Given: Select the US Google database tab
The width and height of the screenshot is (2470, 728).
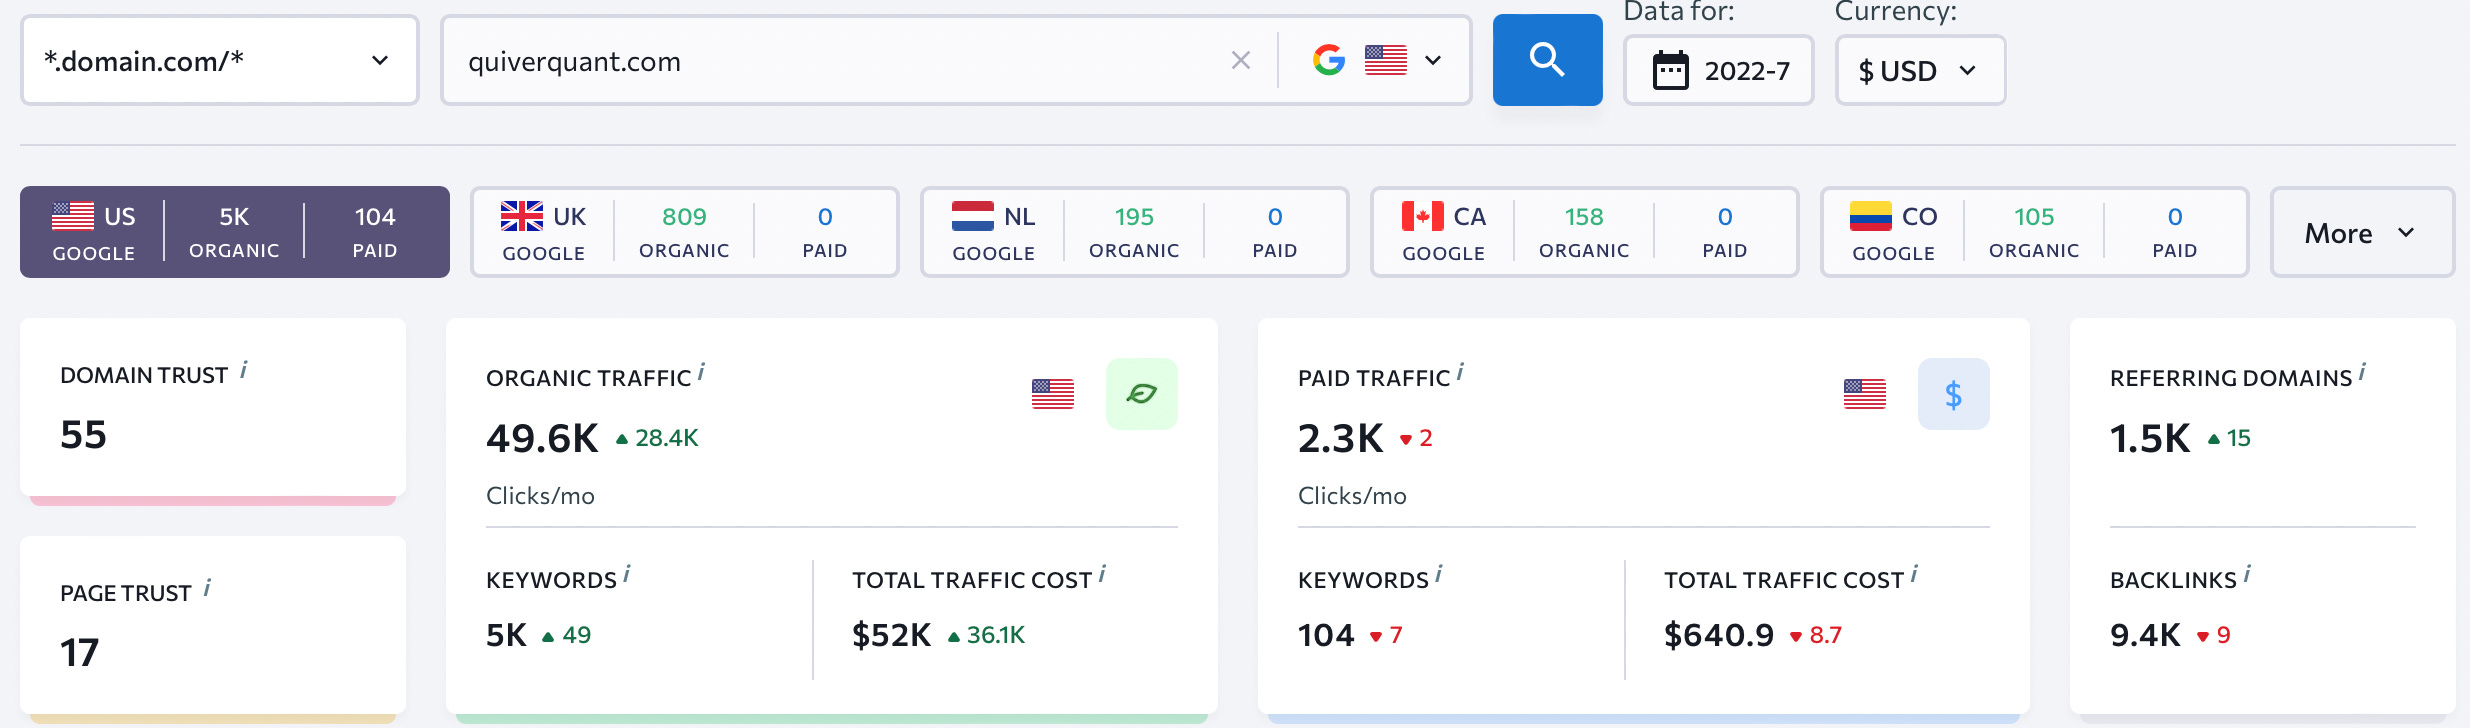Looking at the screenshot, I should tap(235, 232).
